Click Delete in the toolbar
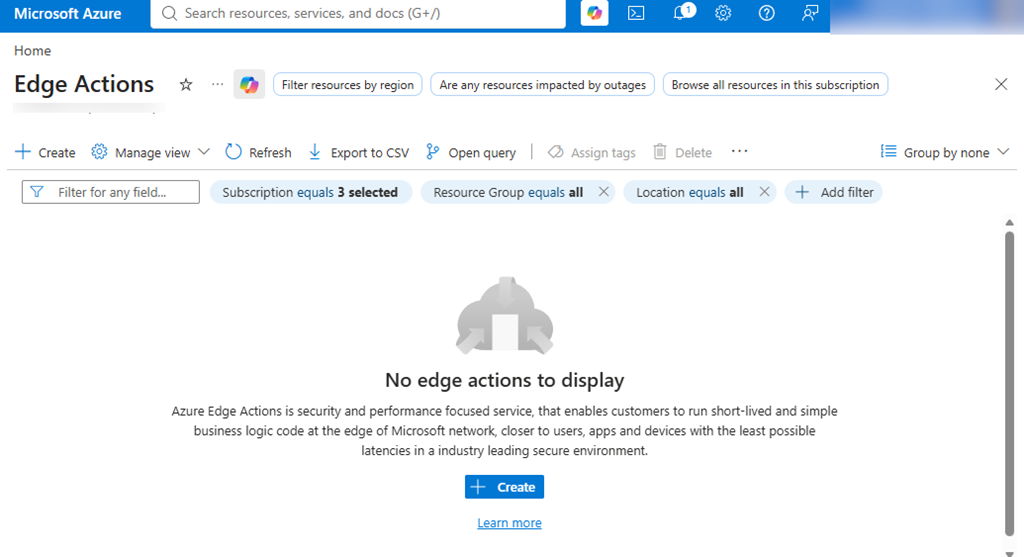Viewport: 1024px width, 557px height. [x=682, y=152]
